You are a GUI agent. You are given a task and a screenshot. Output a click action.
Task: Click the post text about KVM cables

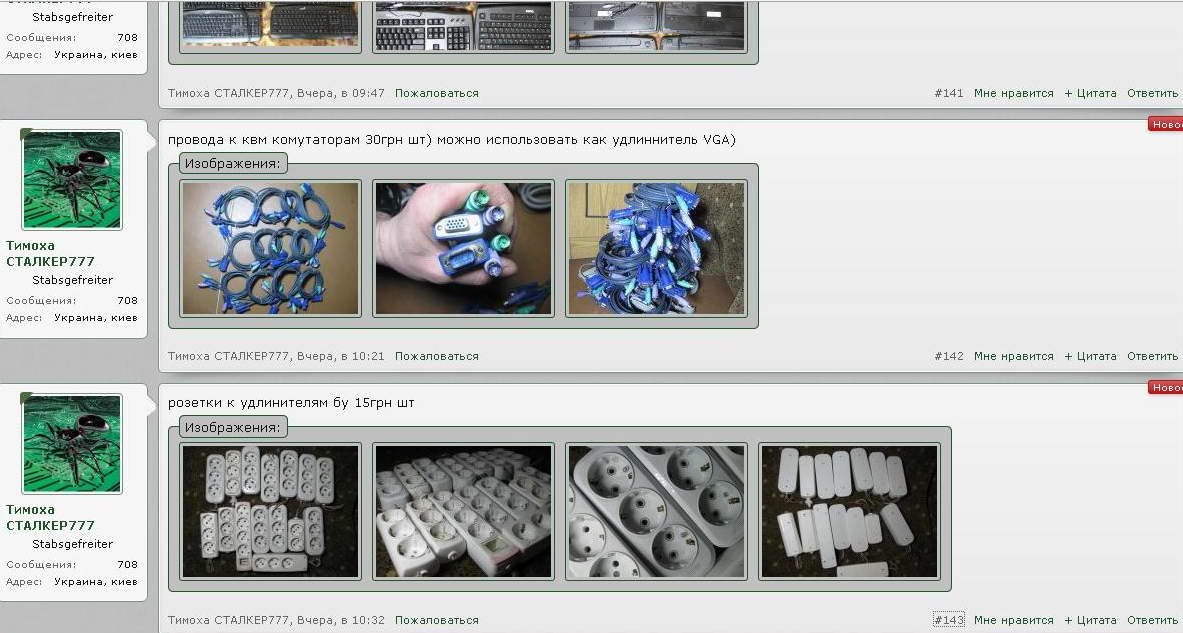click(452, 140)
